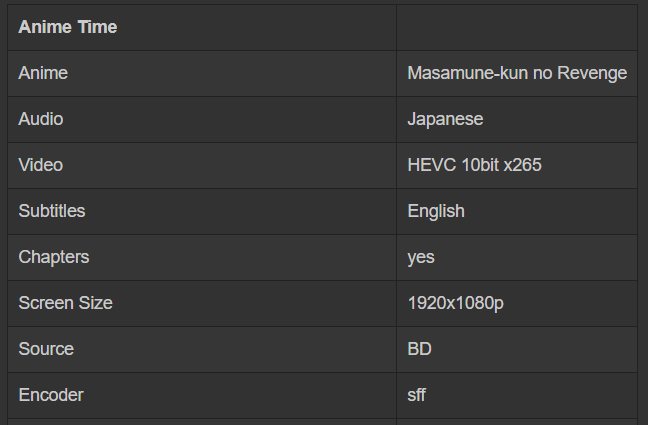This screenshot has width=648, height=425.
Task: Select the Chapters row label
Action: point(54,257)
